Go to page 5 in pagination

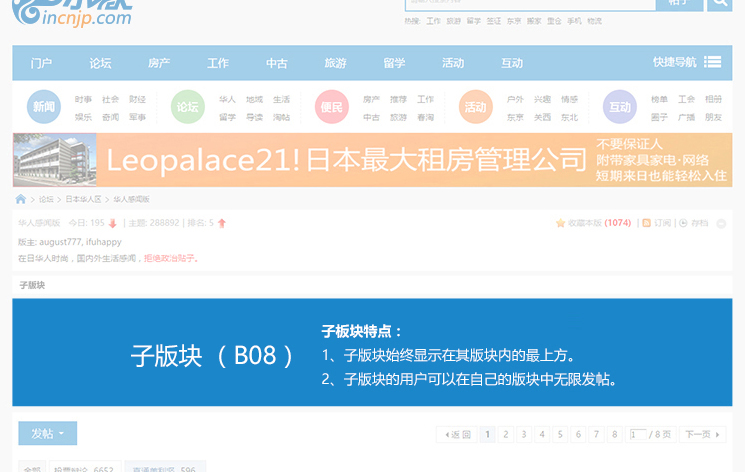point(560,434)
